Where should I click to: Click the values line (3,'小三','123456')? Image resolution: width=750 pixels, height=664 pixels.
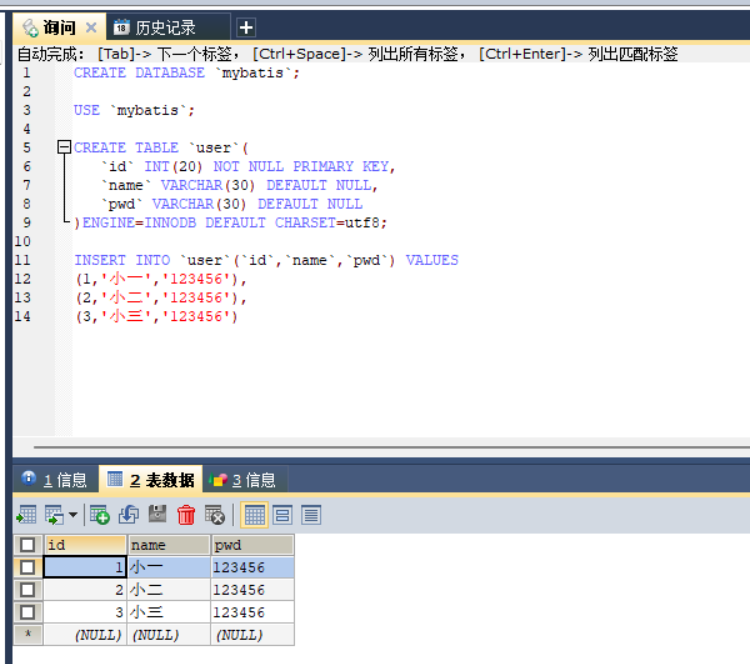click(156, 317)
